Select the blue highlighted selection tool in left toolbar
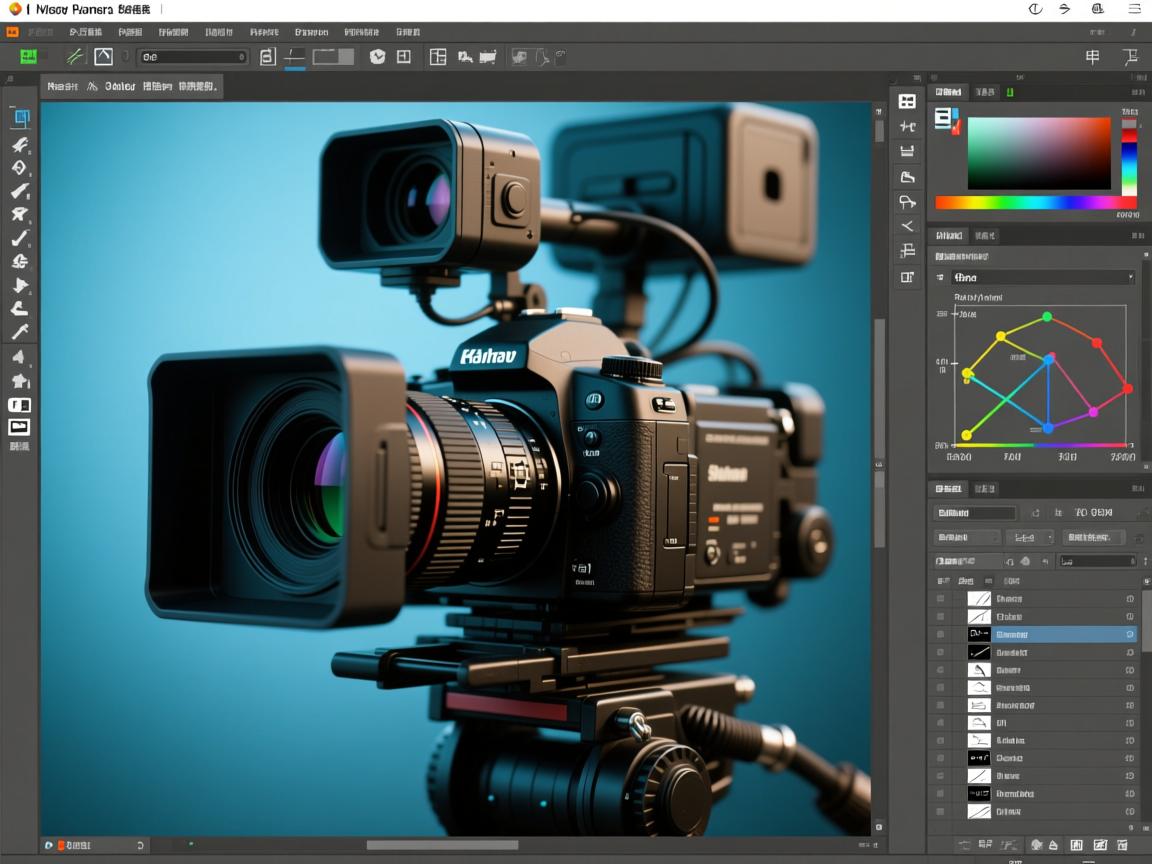The image size is (1152, 864). pyautogui.click(x=20, y=118)
